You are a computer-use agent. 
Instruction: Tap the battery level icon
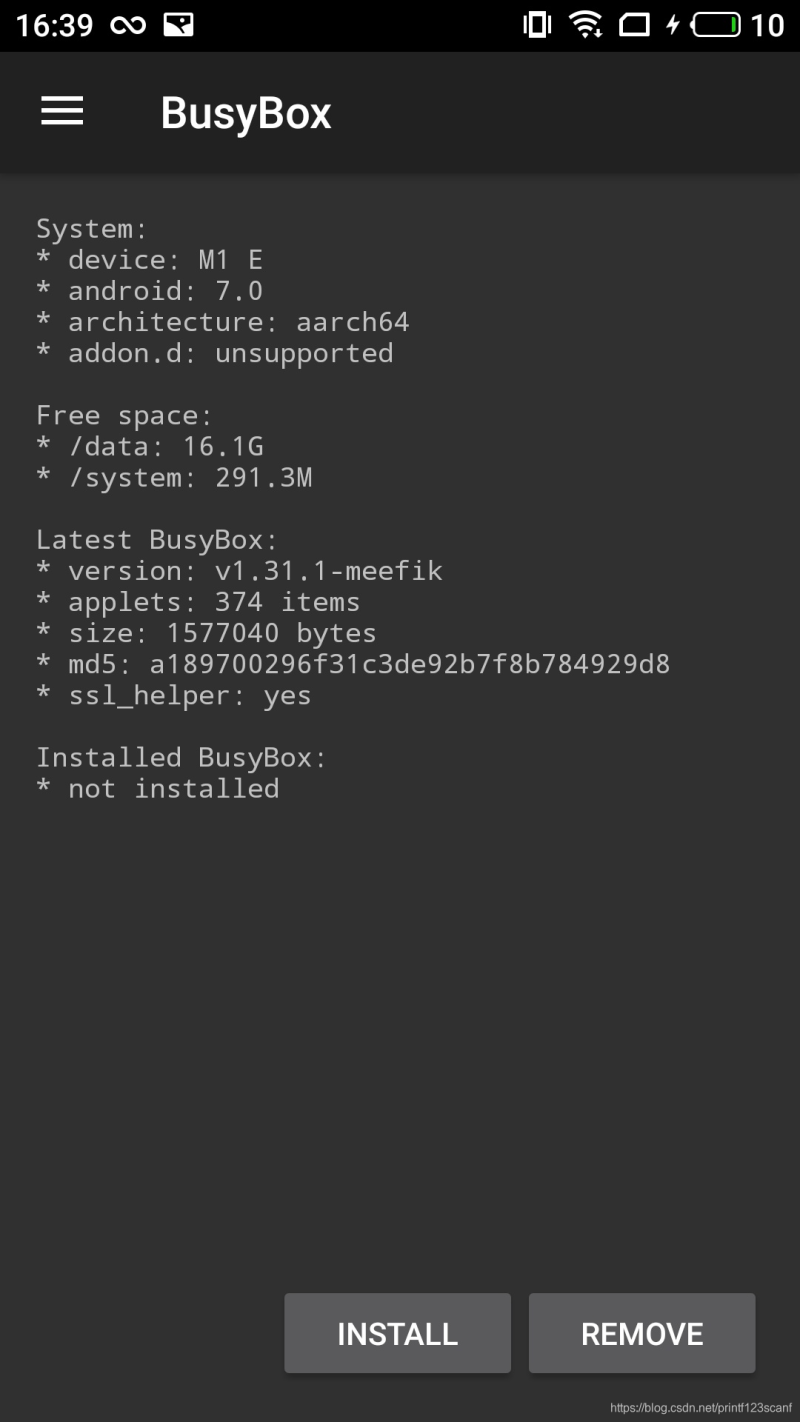click(x=716, y=25)
